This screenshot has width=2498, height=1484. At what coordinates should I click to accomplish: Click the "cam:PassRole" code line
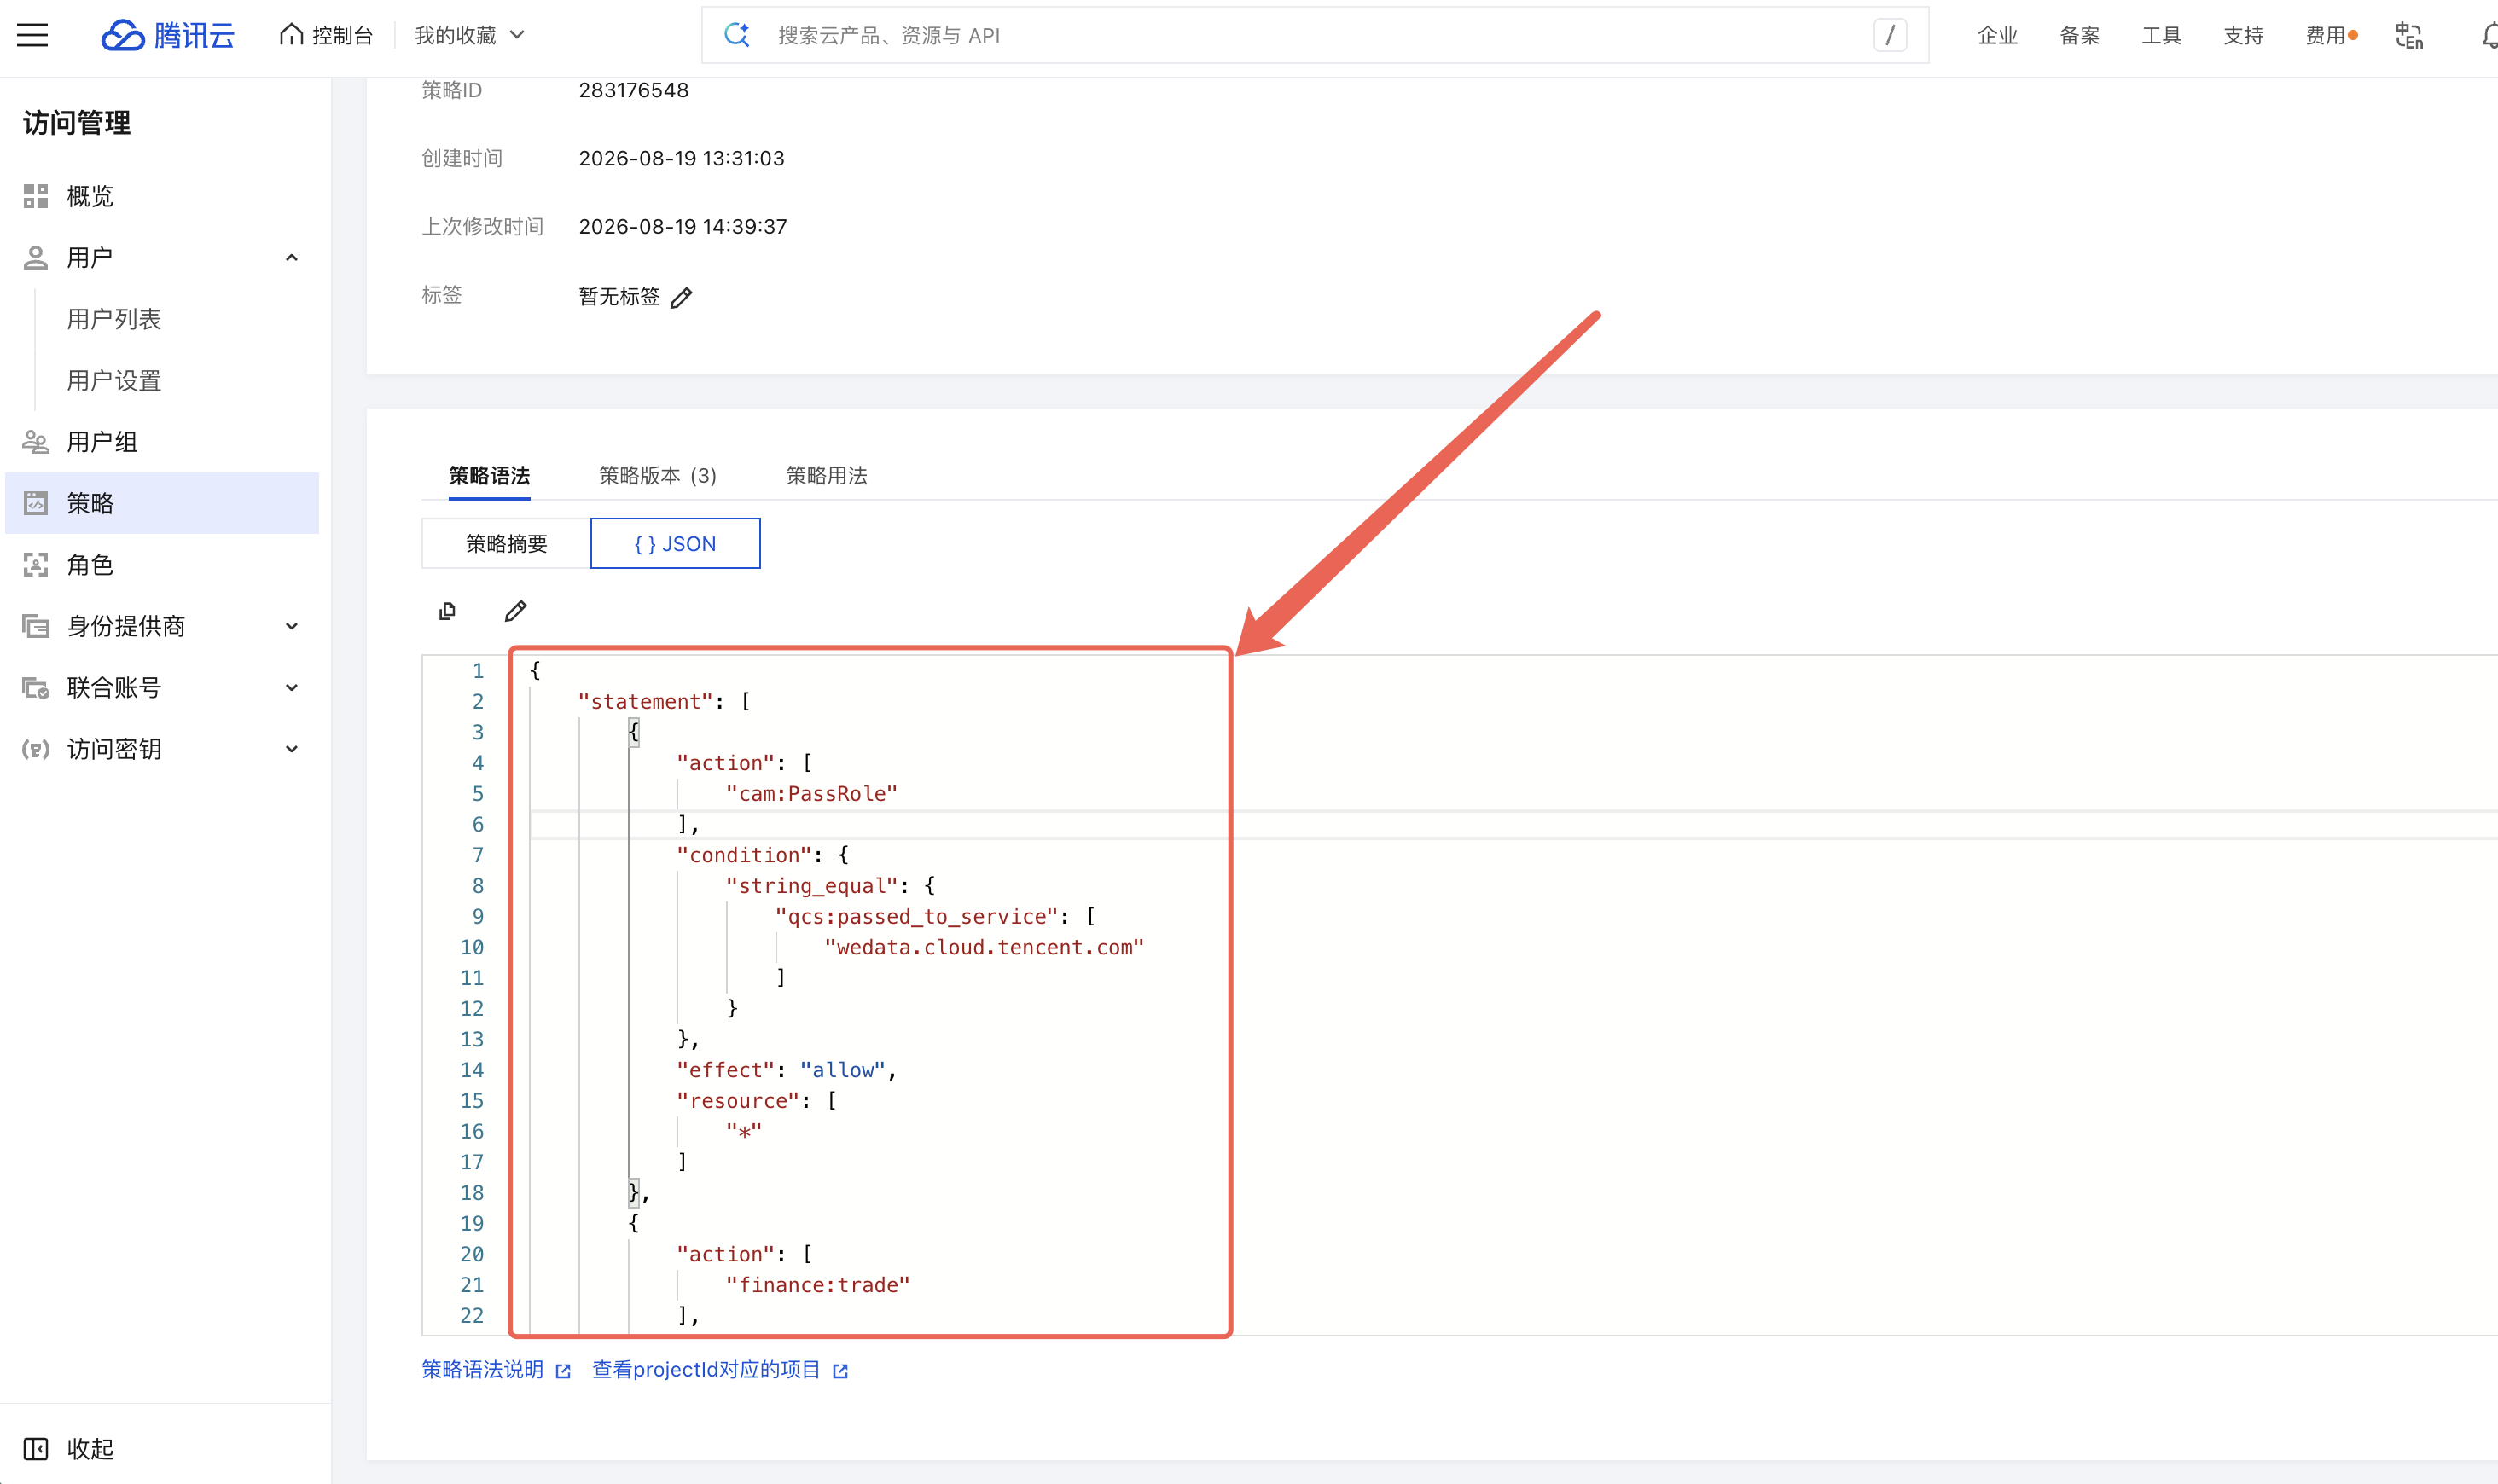(x=811, y=794)
